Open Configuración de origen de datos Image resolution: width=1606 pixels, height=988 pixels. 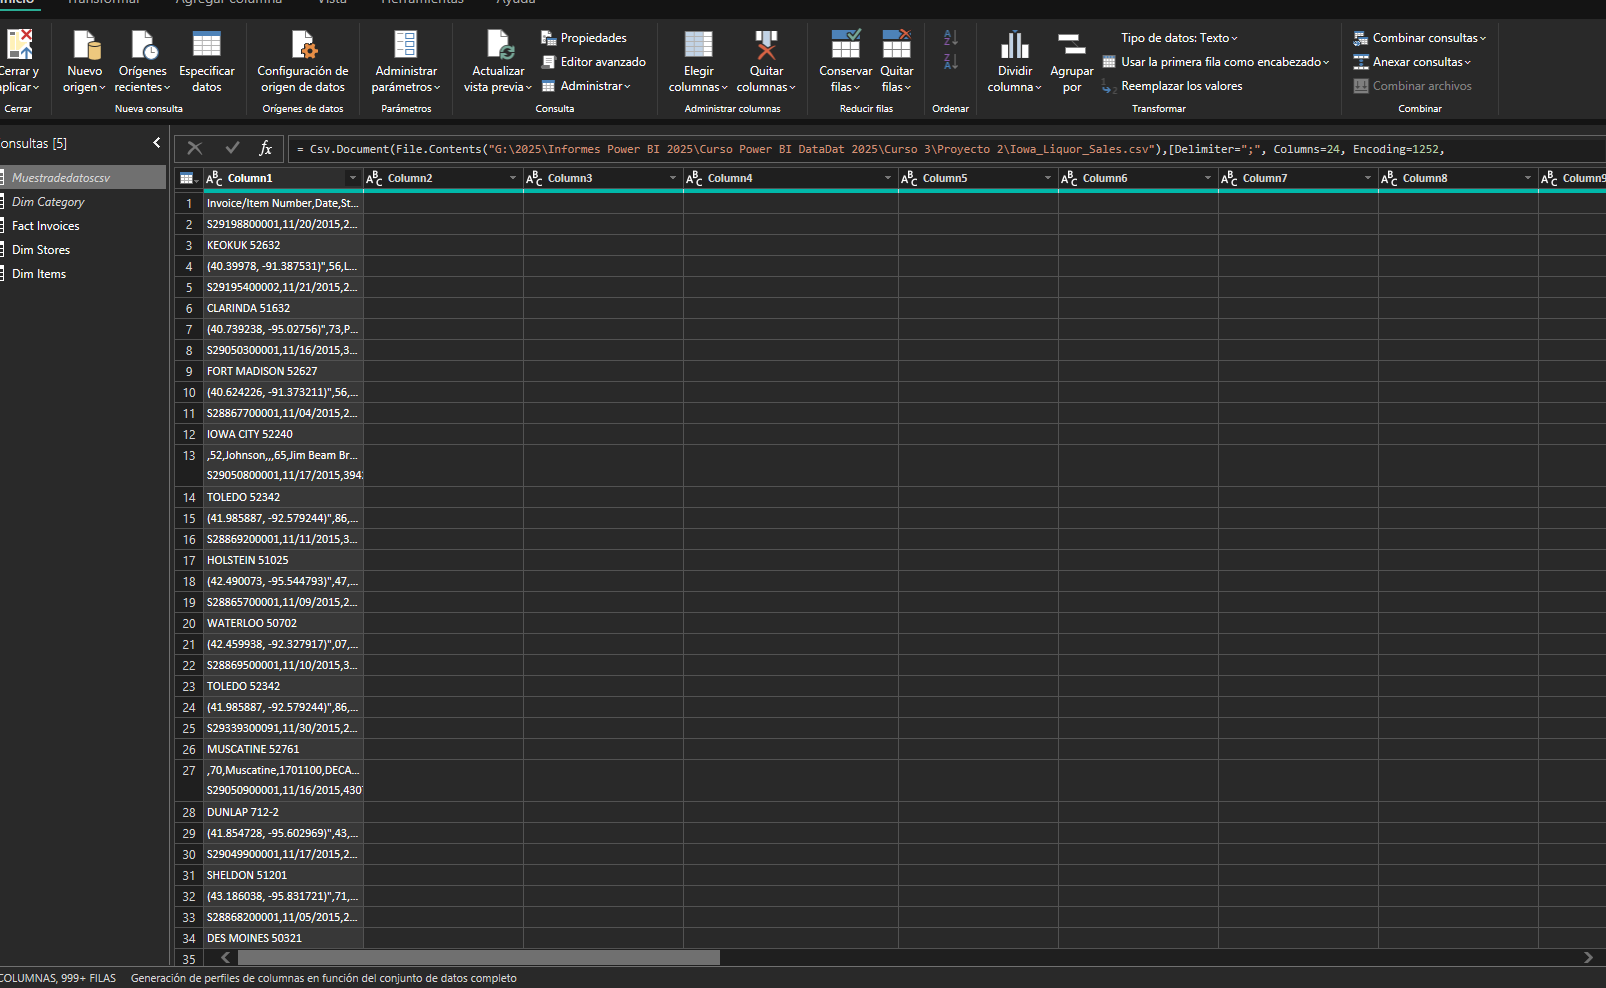[303, 46]
